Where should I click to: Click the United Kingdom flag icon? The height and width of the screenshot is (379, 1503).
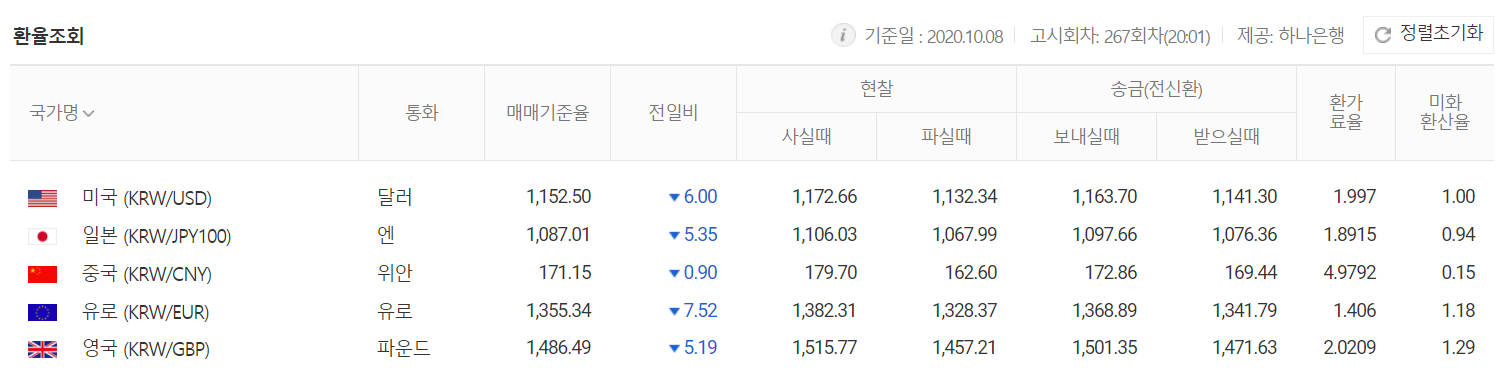pyautogui.click(x=42, y=350)
